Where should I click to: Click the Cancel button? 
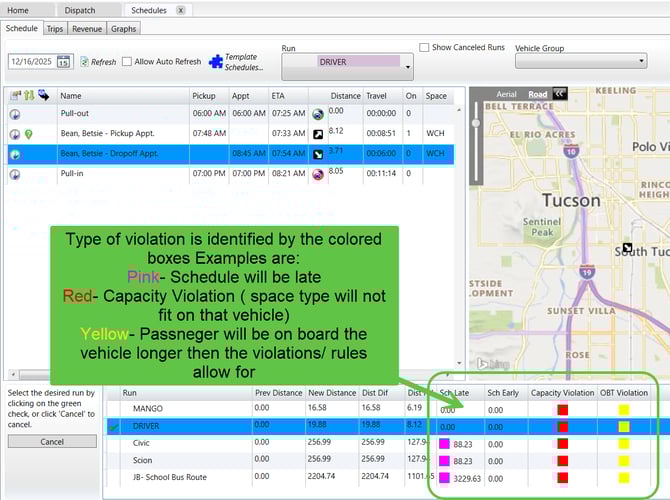coord(51,441)
